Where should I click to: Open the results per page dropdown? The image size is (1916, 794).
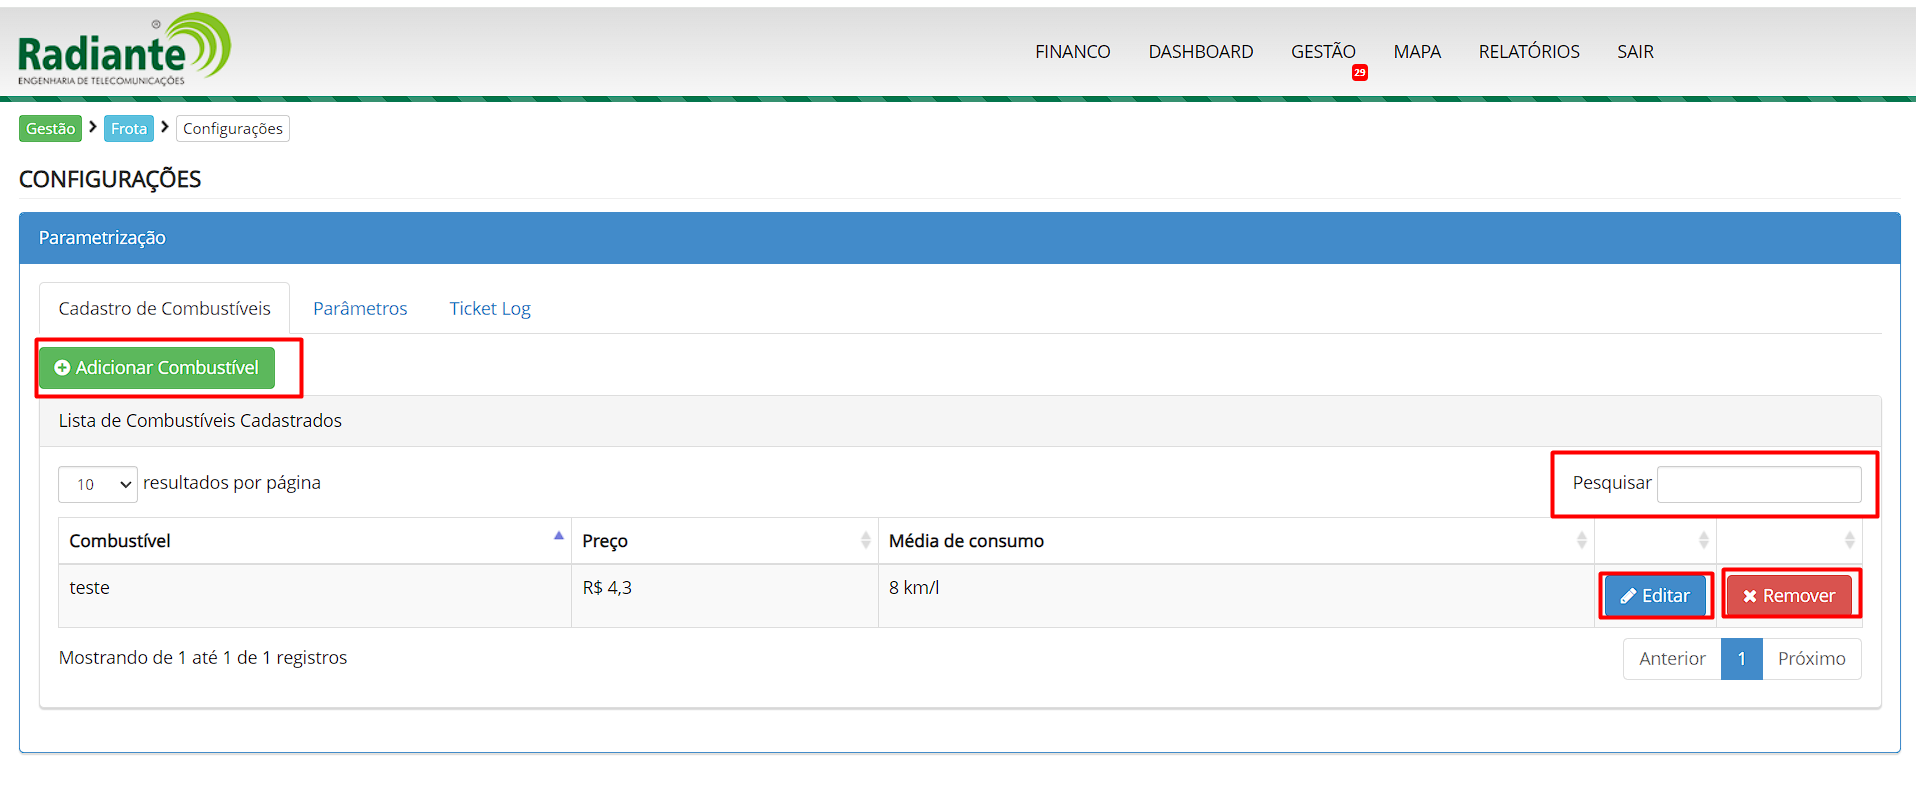[98, 484]
